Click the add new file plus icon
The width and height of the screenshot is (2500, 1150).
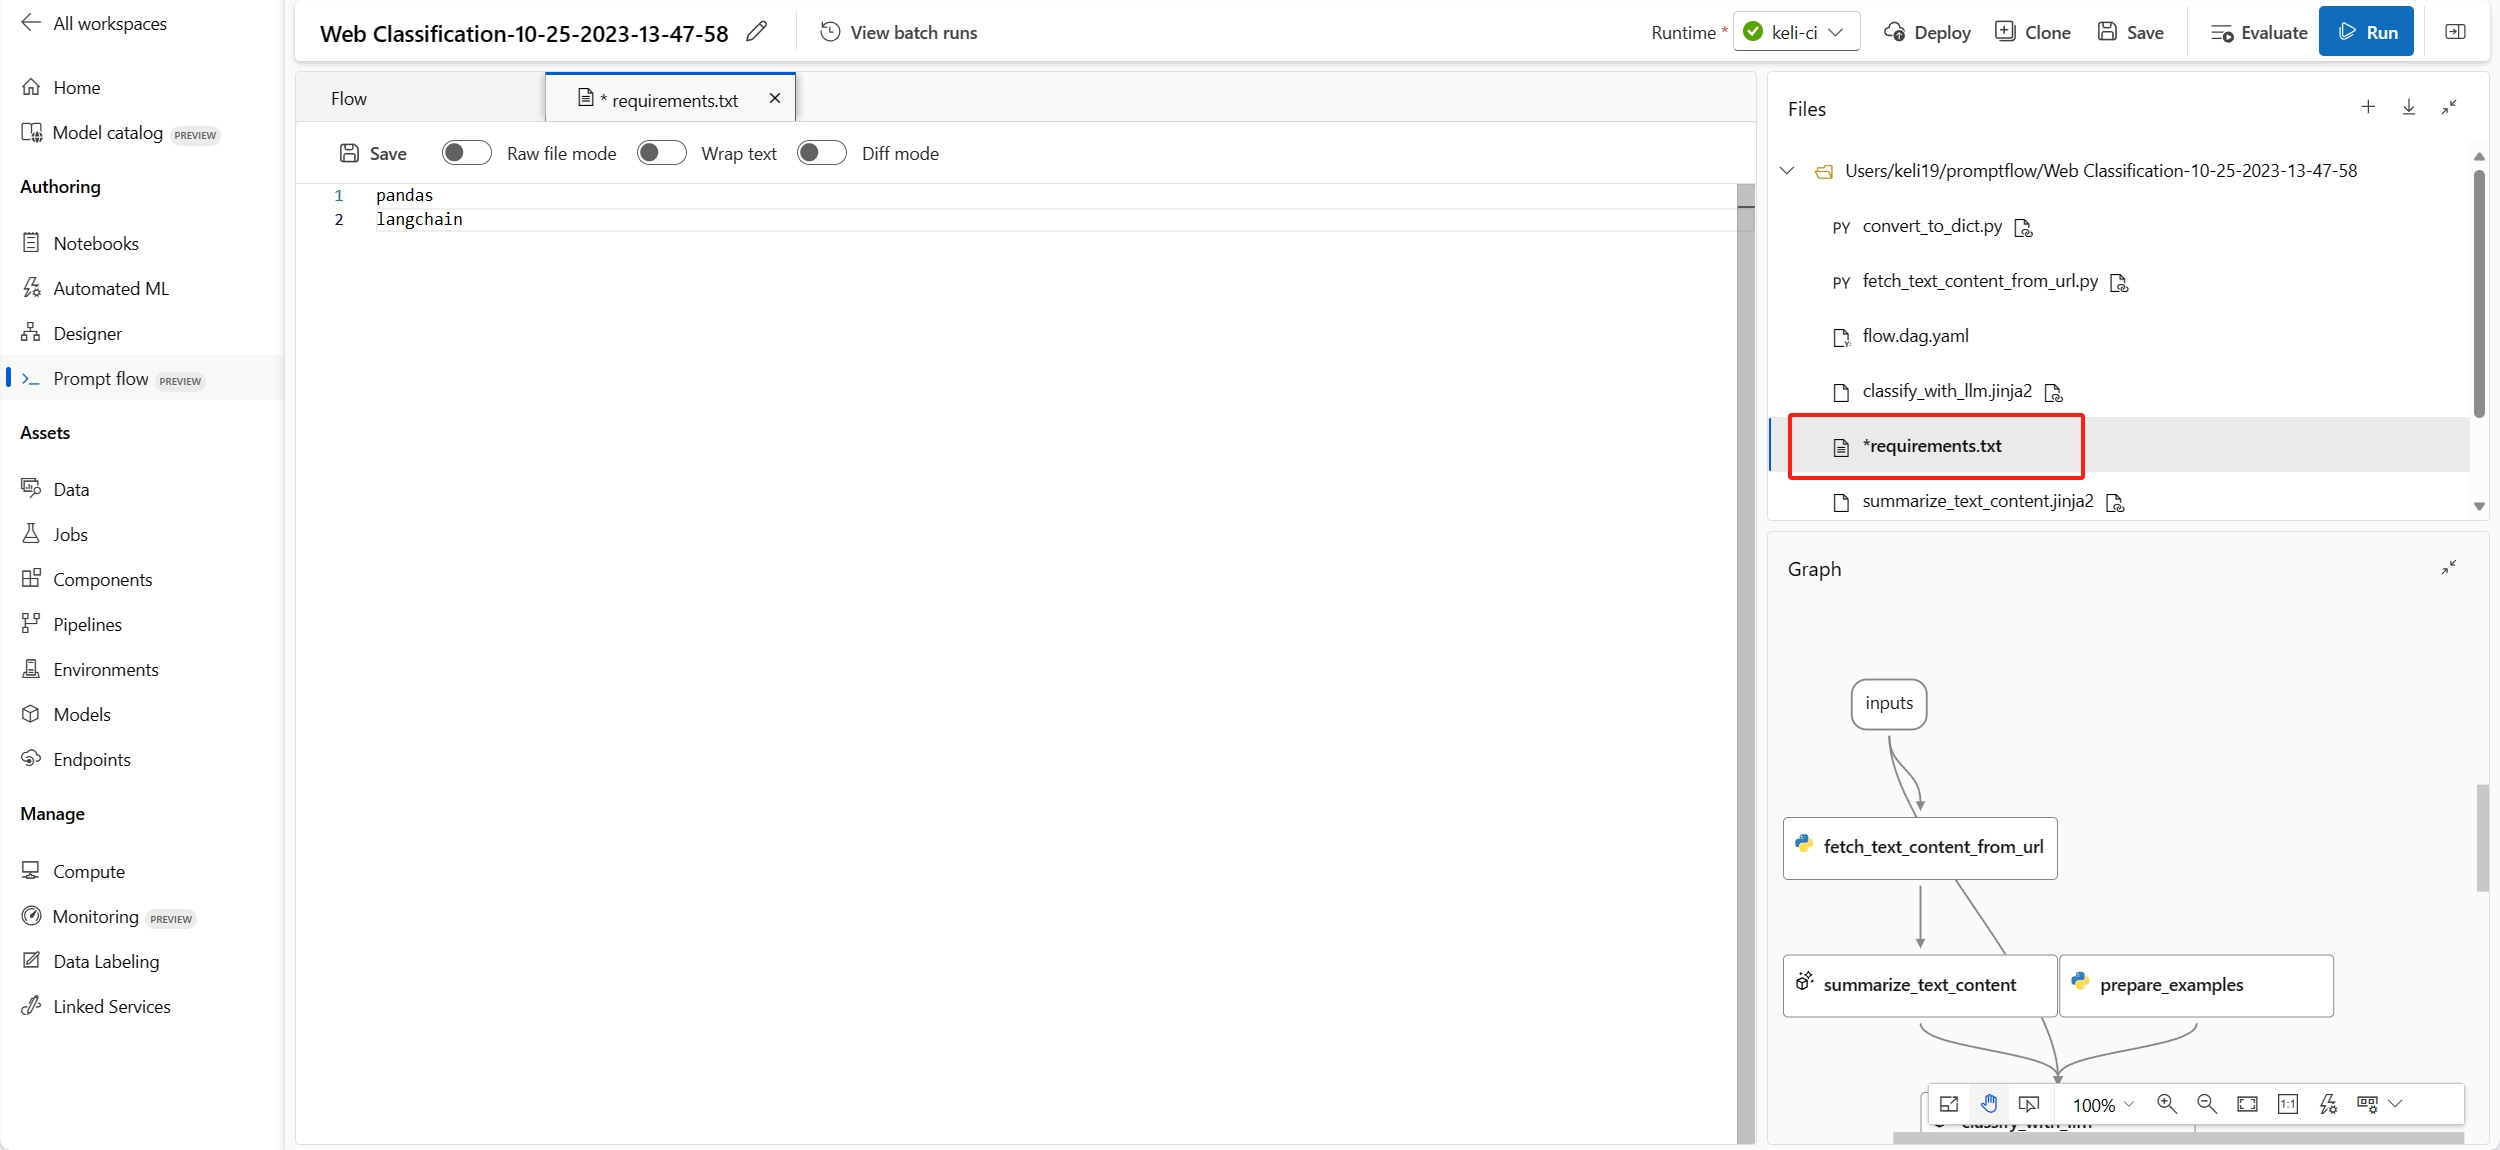2368,107
